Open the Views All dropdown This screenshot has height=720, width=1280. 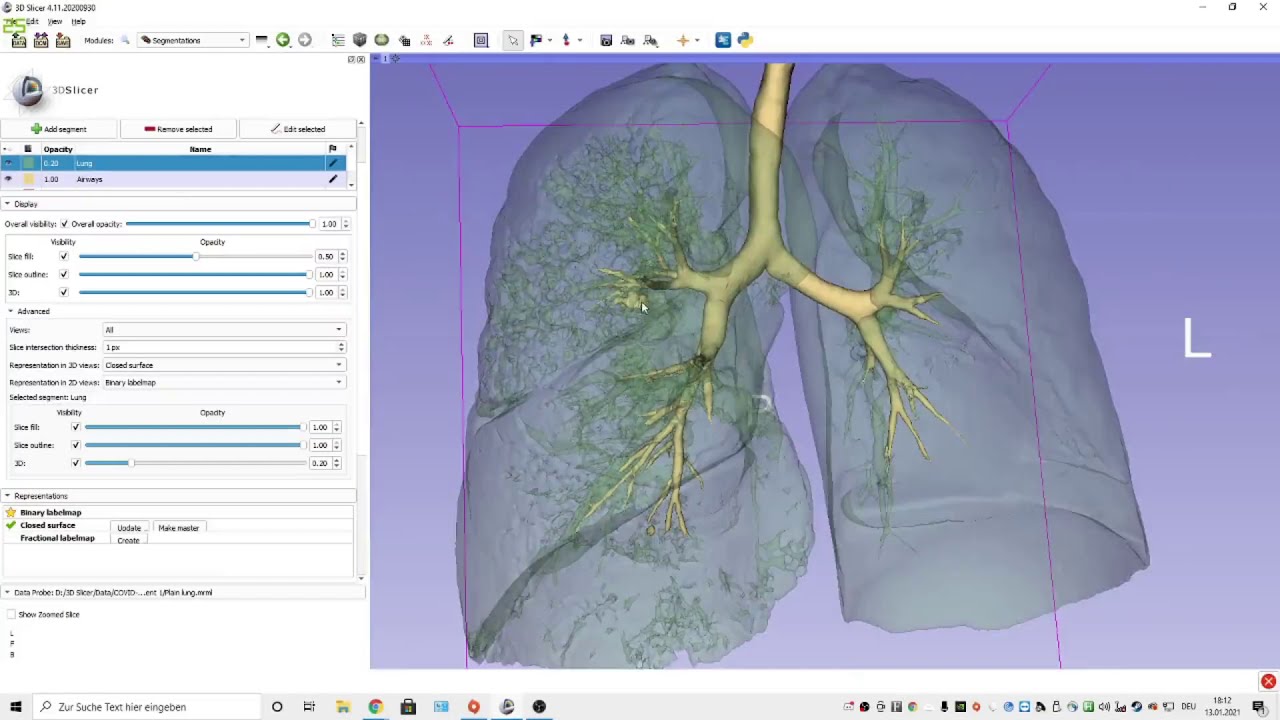click(x=224, y=329)
